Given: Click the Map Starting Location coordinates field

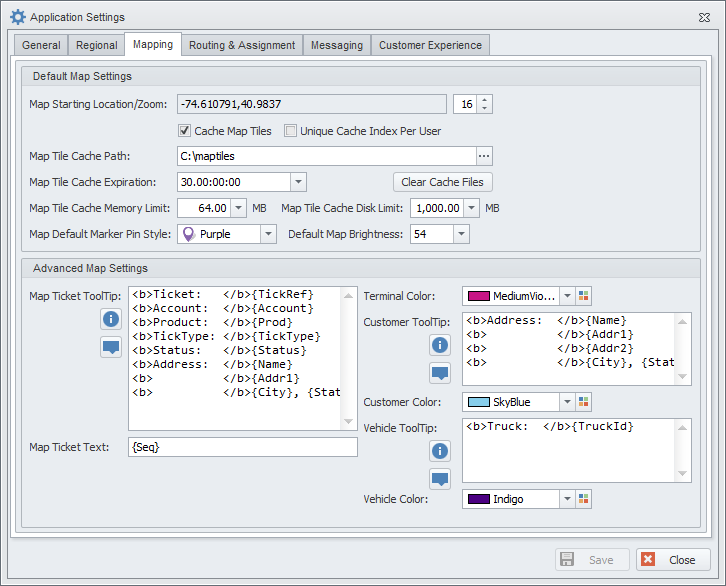Looking at the screenshot, I should (x=312, y=104).
